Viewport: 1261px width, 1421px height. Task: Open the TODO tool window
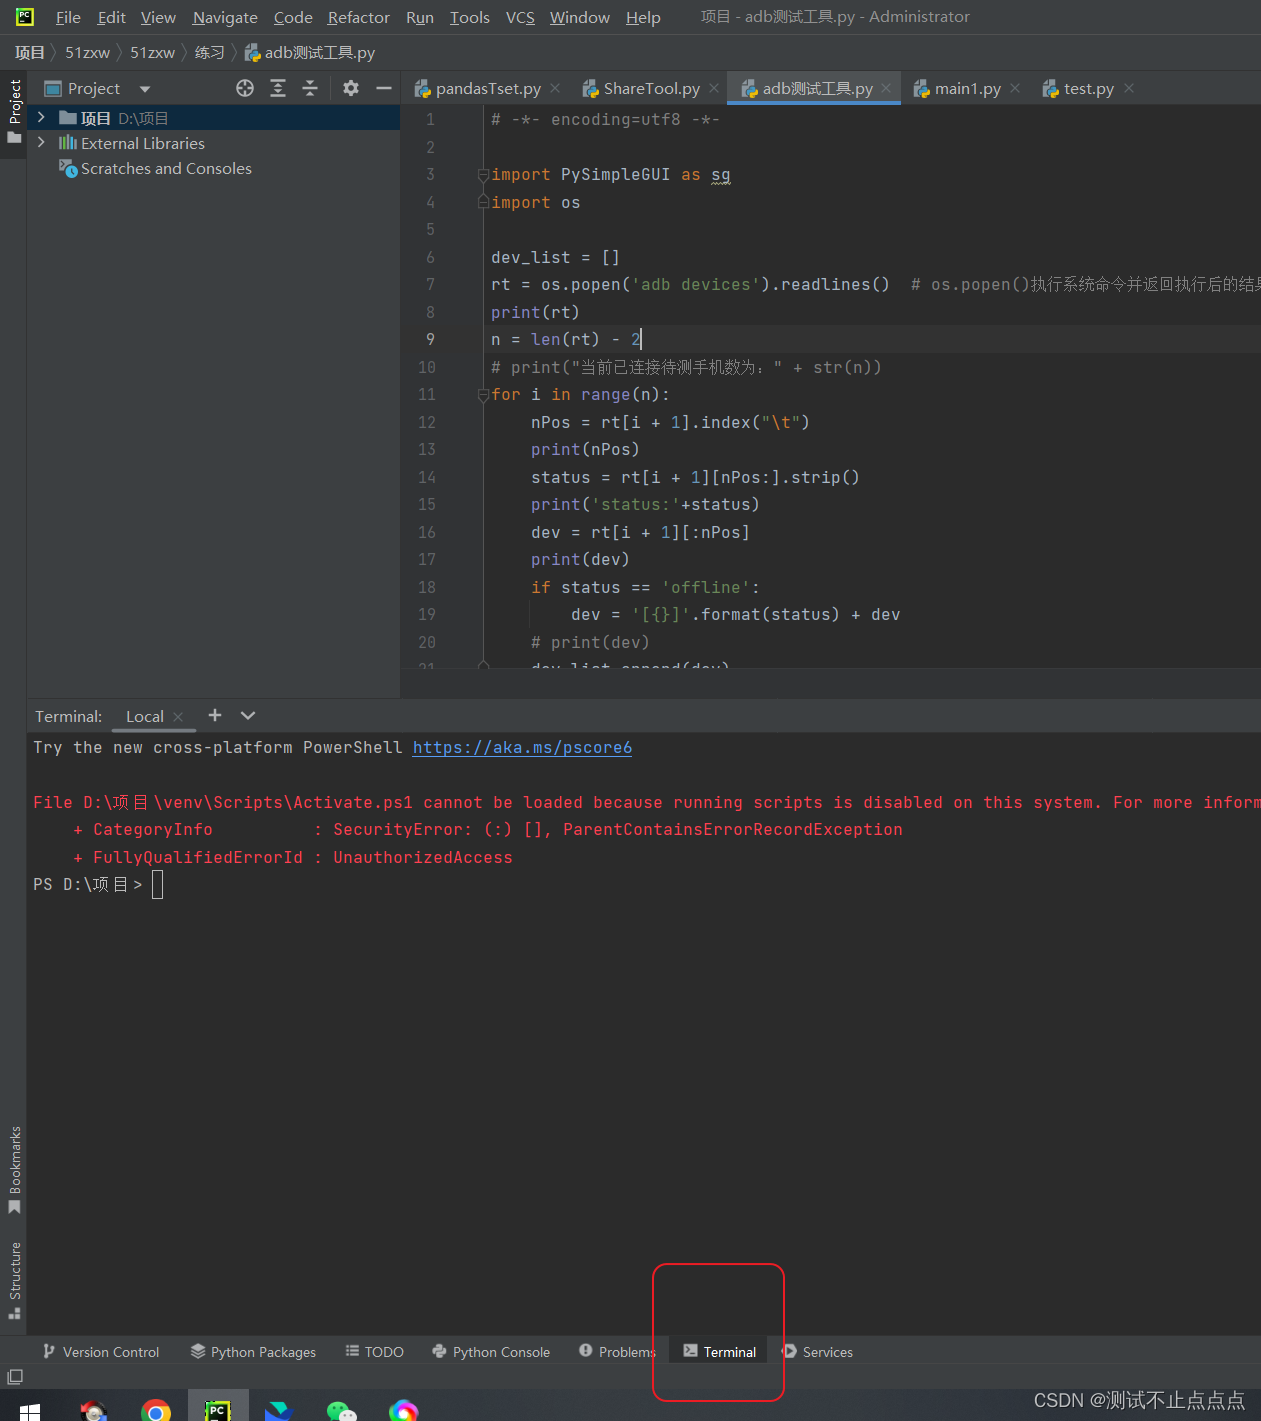coord(374,1351)
